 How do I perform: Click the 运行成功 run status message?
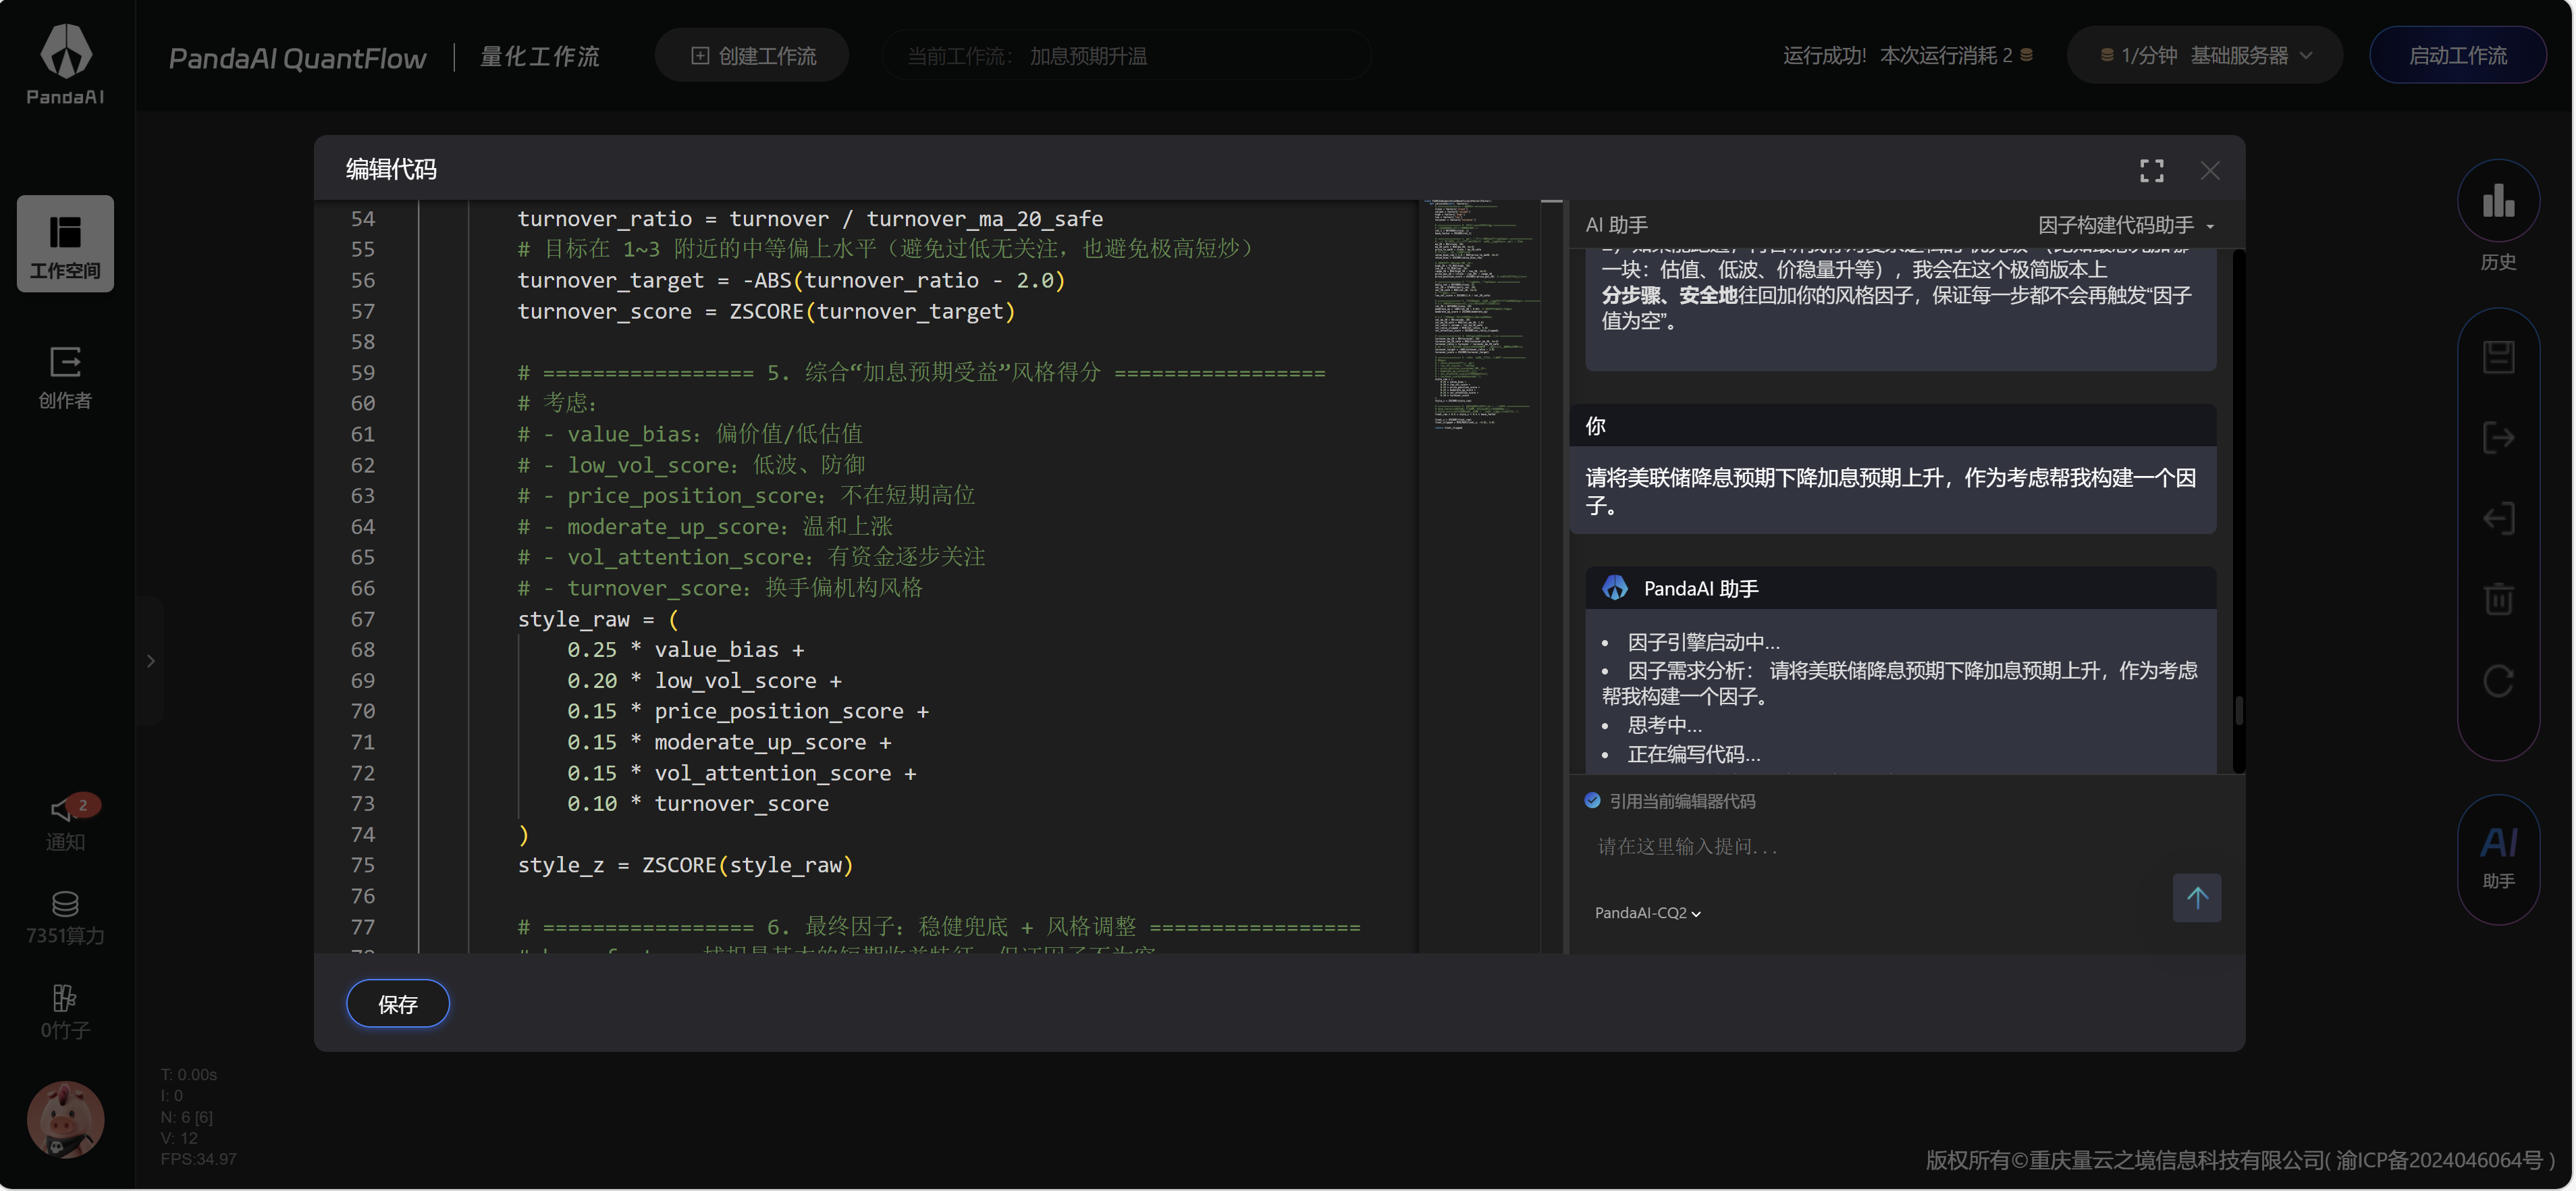coord(1907,55)
